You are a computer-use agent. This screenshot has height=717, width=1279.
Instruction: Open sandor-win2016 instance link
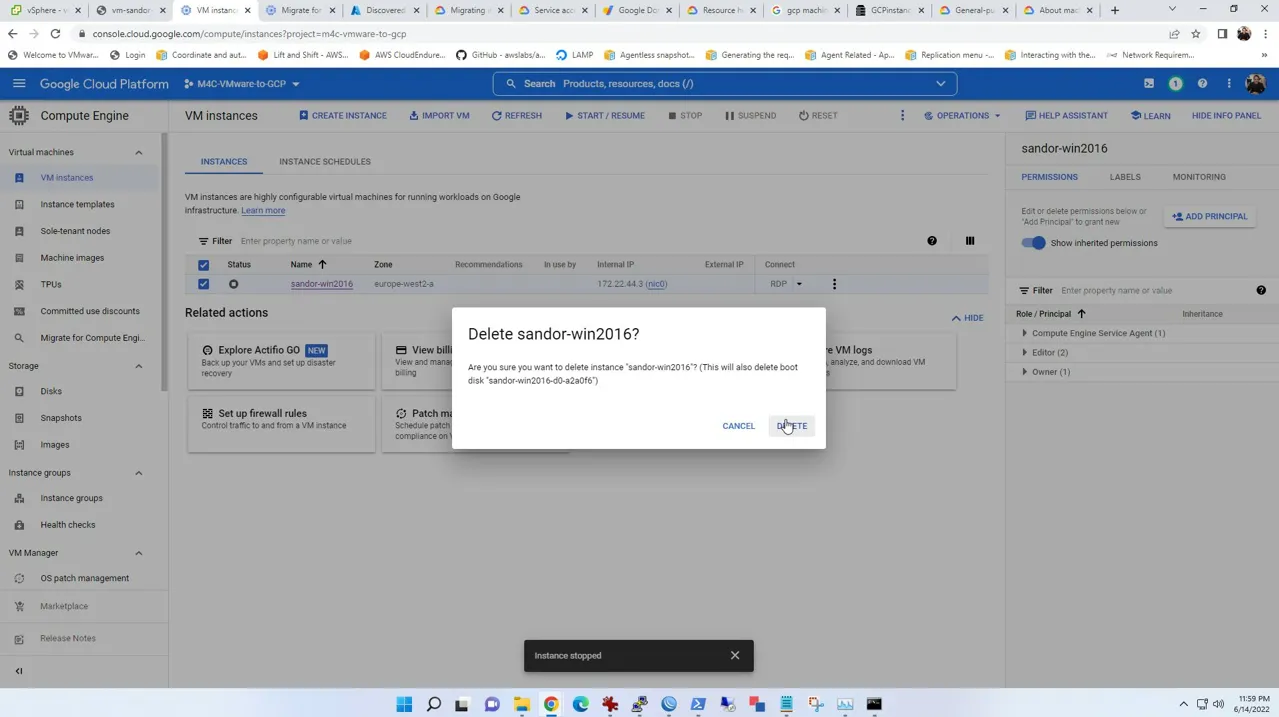click(x=322, y=284)
